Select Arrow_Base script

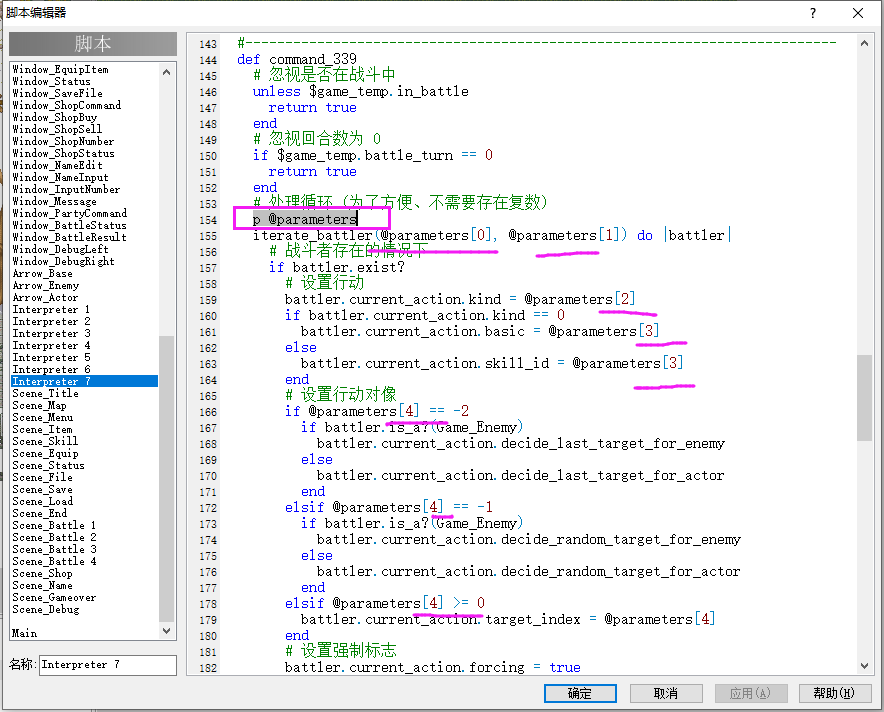(x=42, y=273)
